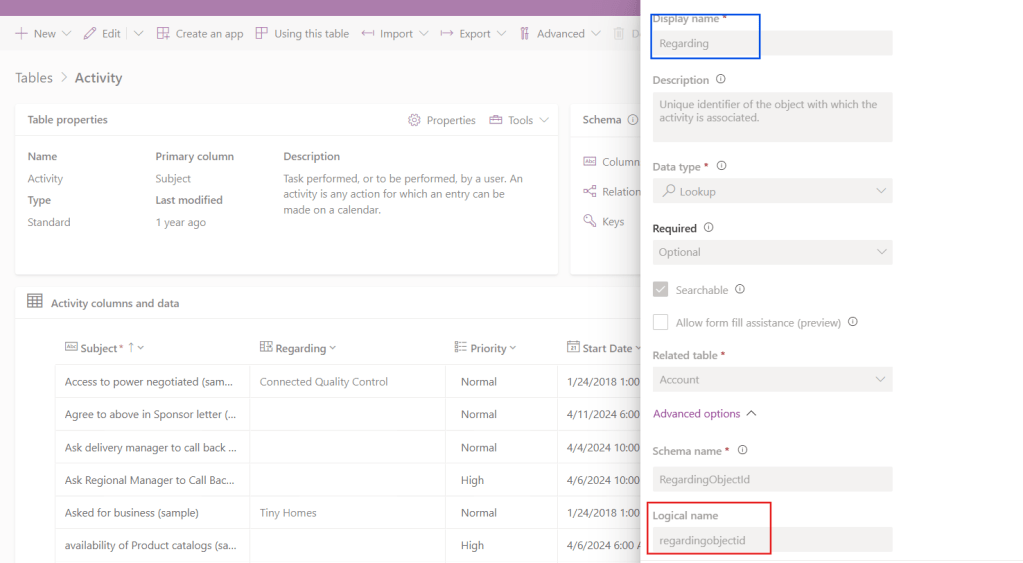Collapse the Advanced options section
Viewport: 1023px width, 563px height.
point(705,414)
